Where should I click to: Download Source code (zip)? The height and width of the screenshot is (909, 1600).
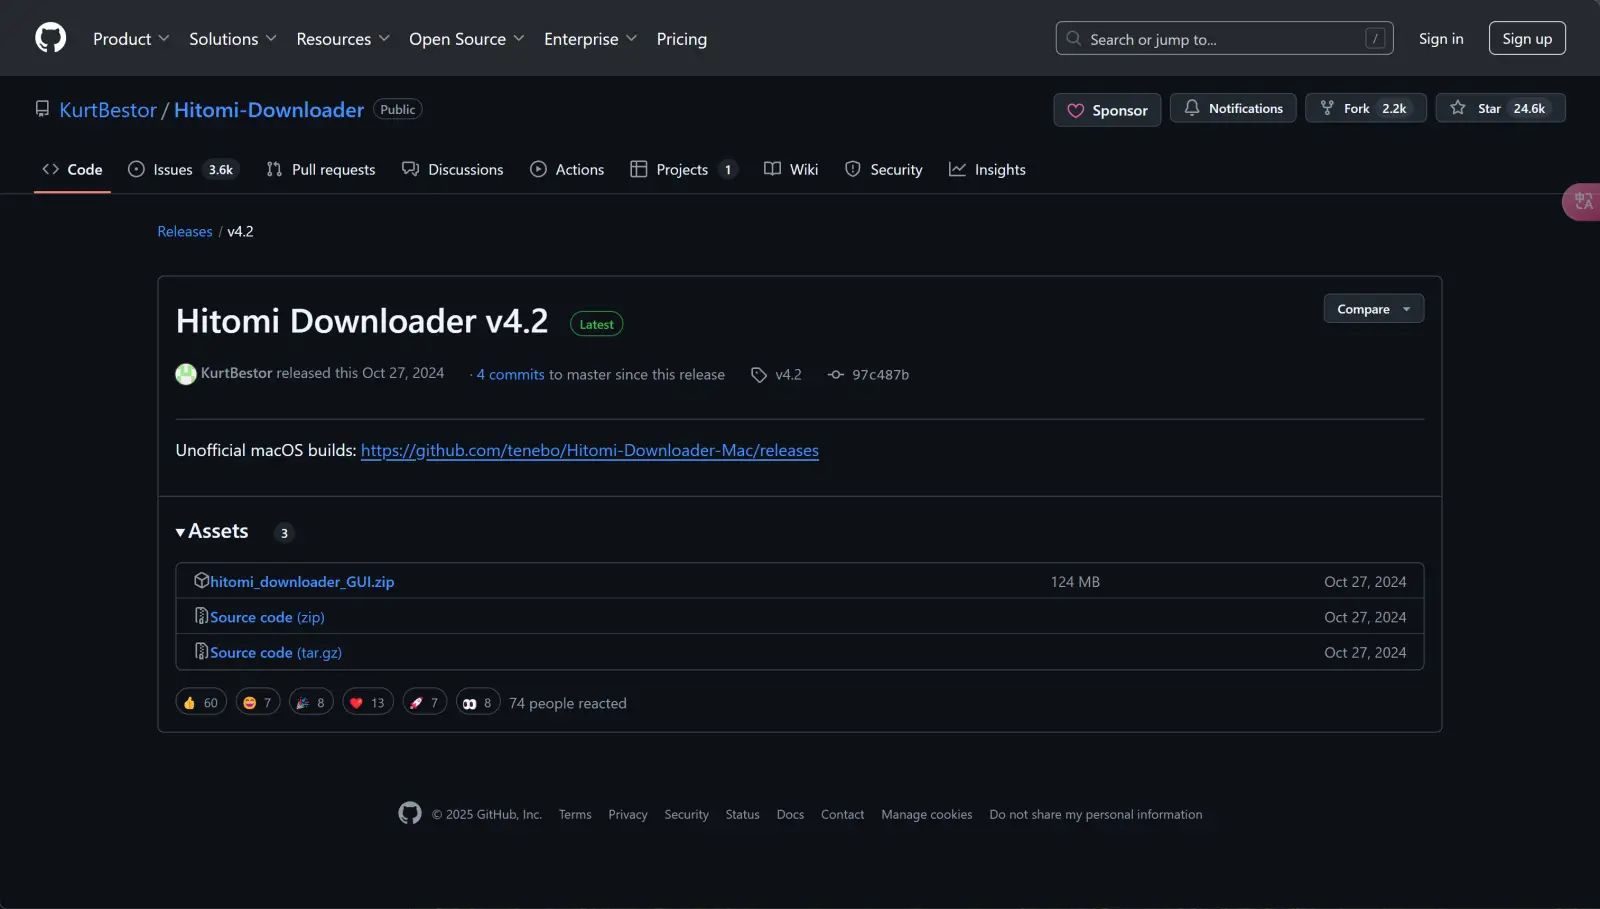[x=267, y=617]
